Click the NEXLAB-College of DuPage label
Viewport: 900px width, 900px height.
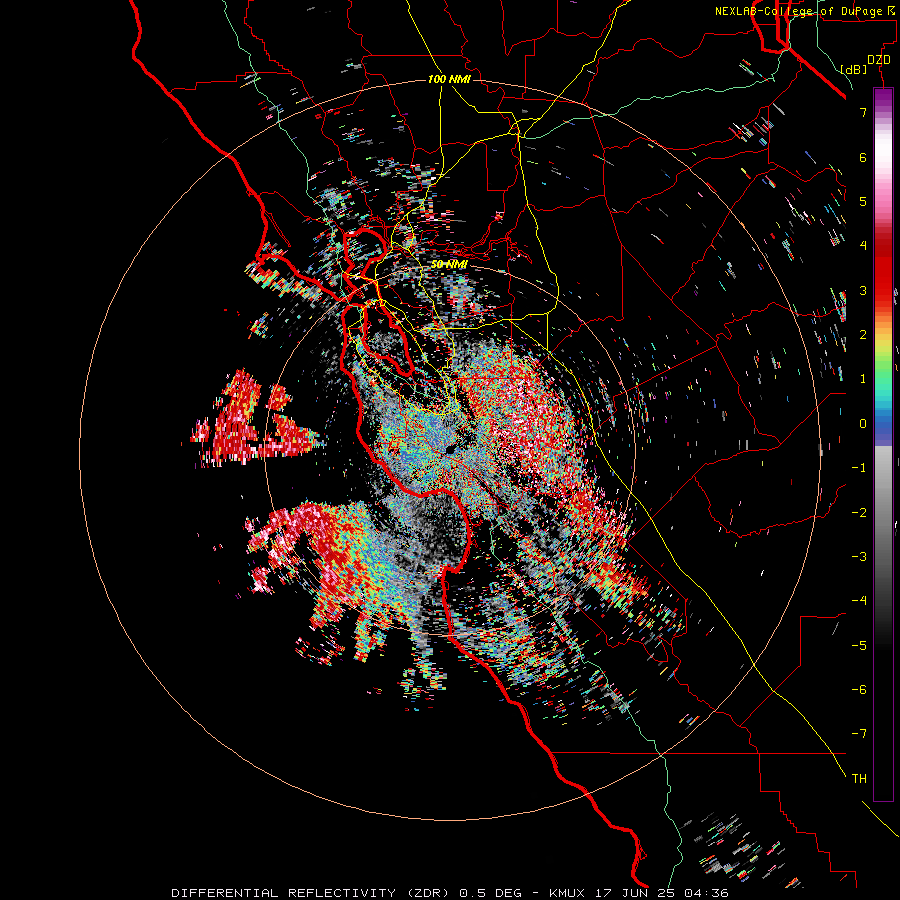806,11
